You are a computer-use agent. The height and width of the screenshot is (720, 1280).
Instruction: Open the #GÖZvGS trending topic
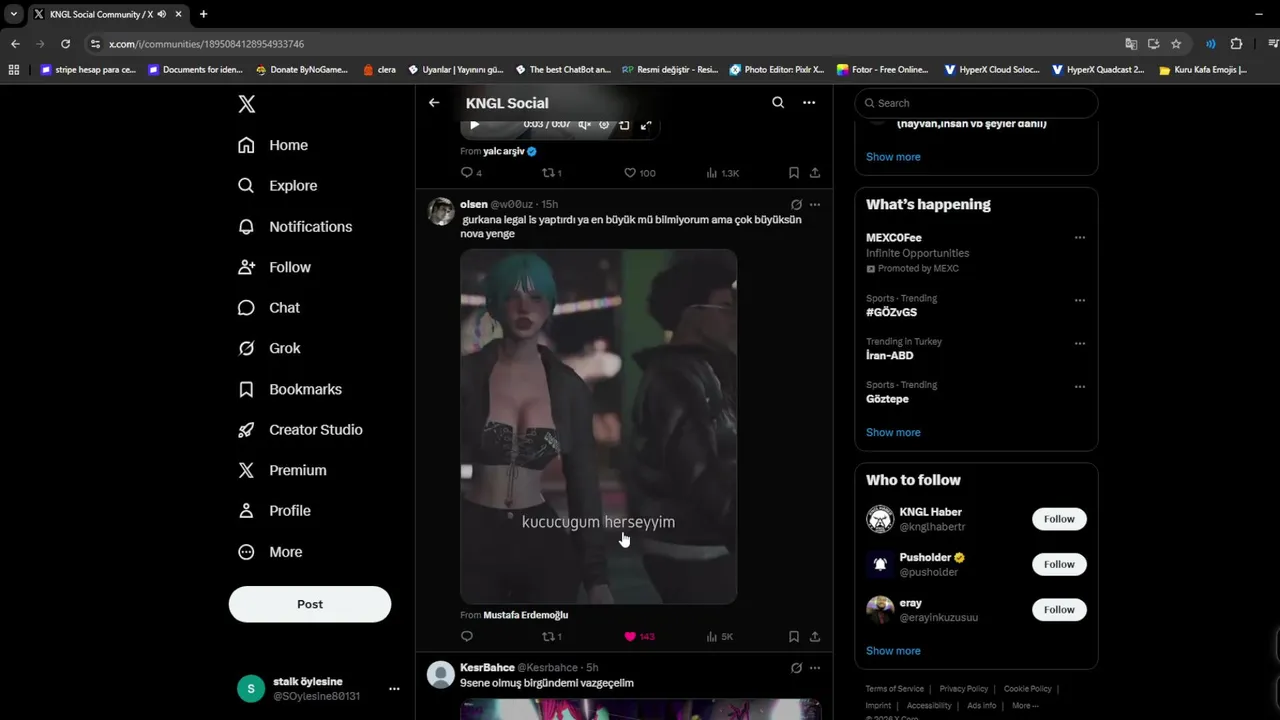click(x=891, y=313)
